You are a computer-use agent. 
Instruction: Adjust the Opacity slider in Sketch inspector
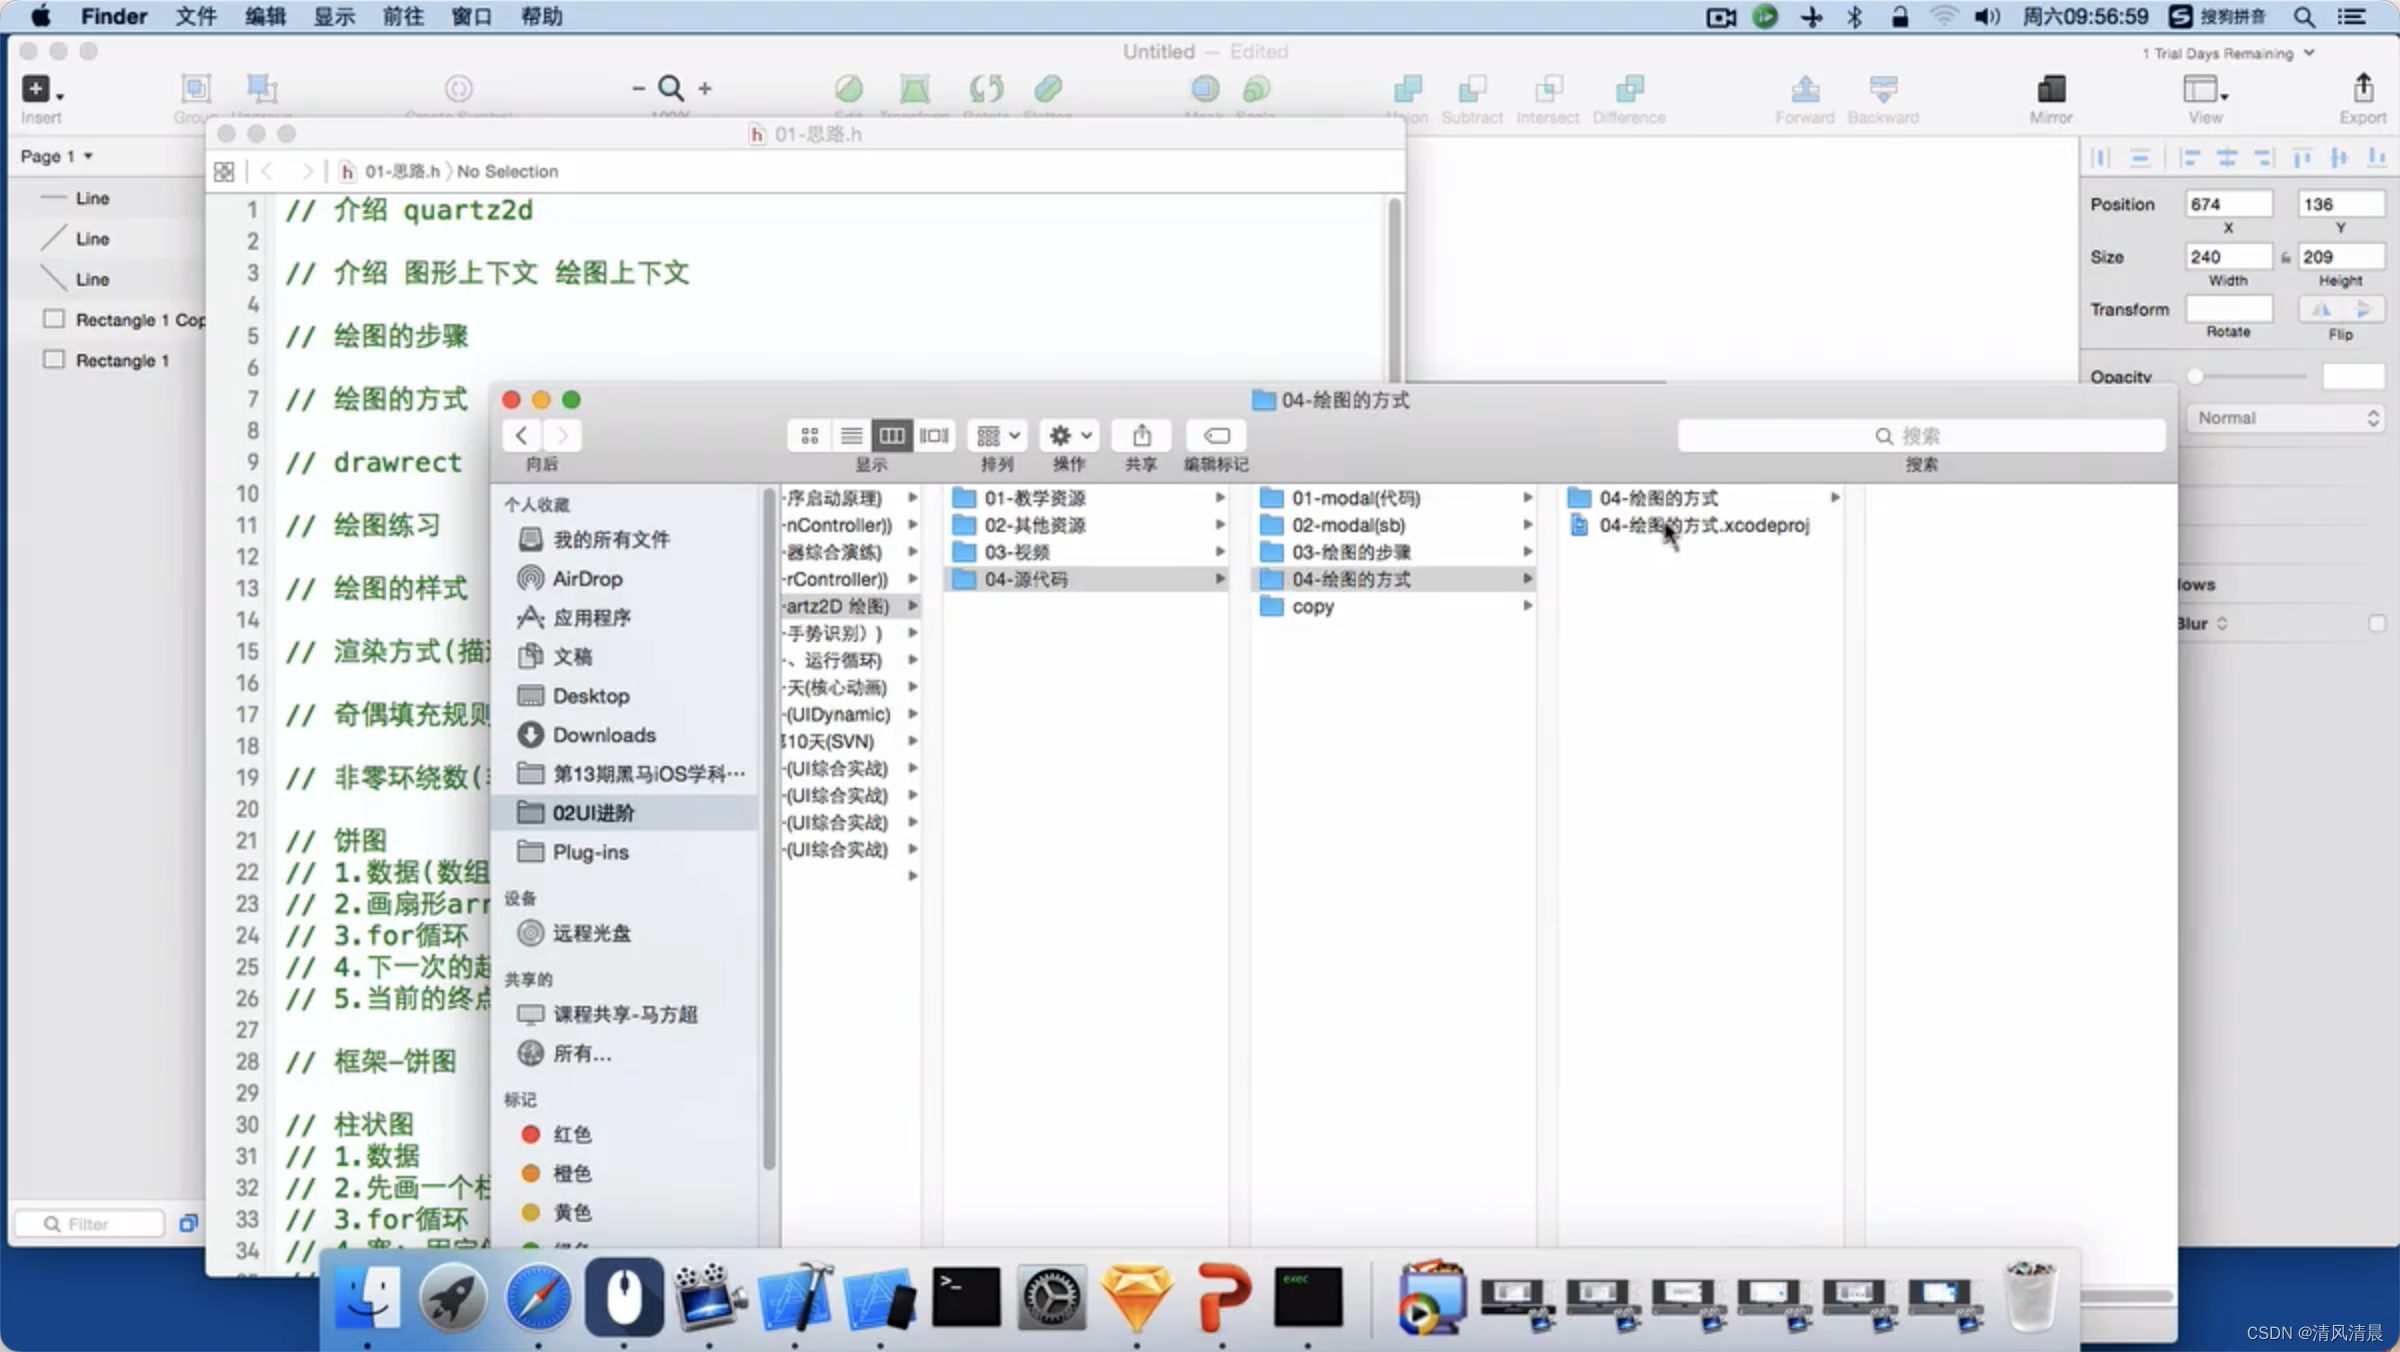(x=2250, y=376)
